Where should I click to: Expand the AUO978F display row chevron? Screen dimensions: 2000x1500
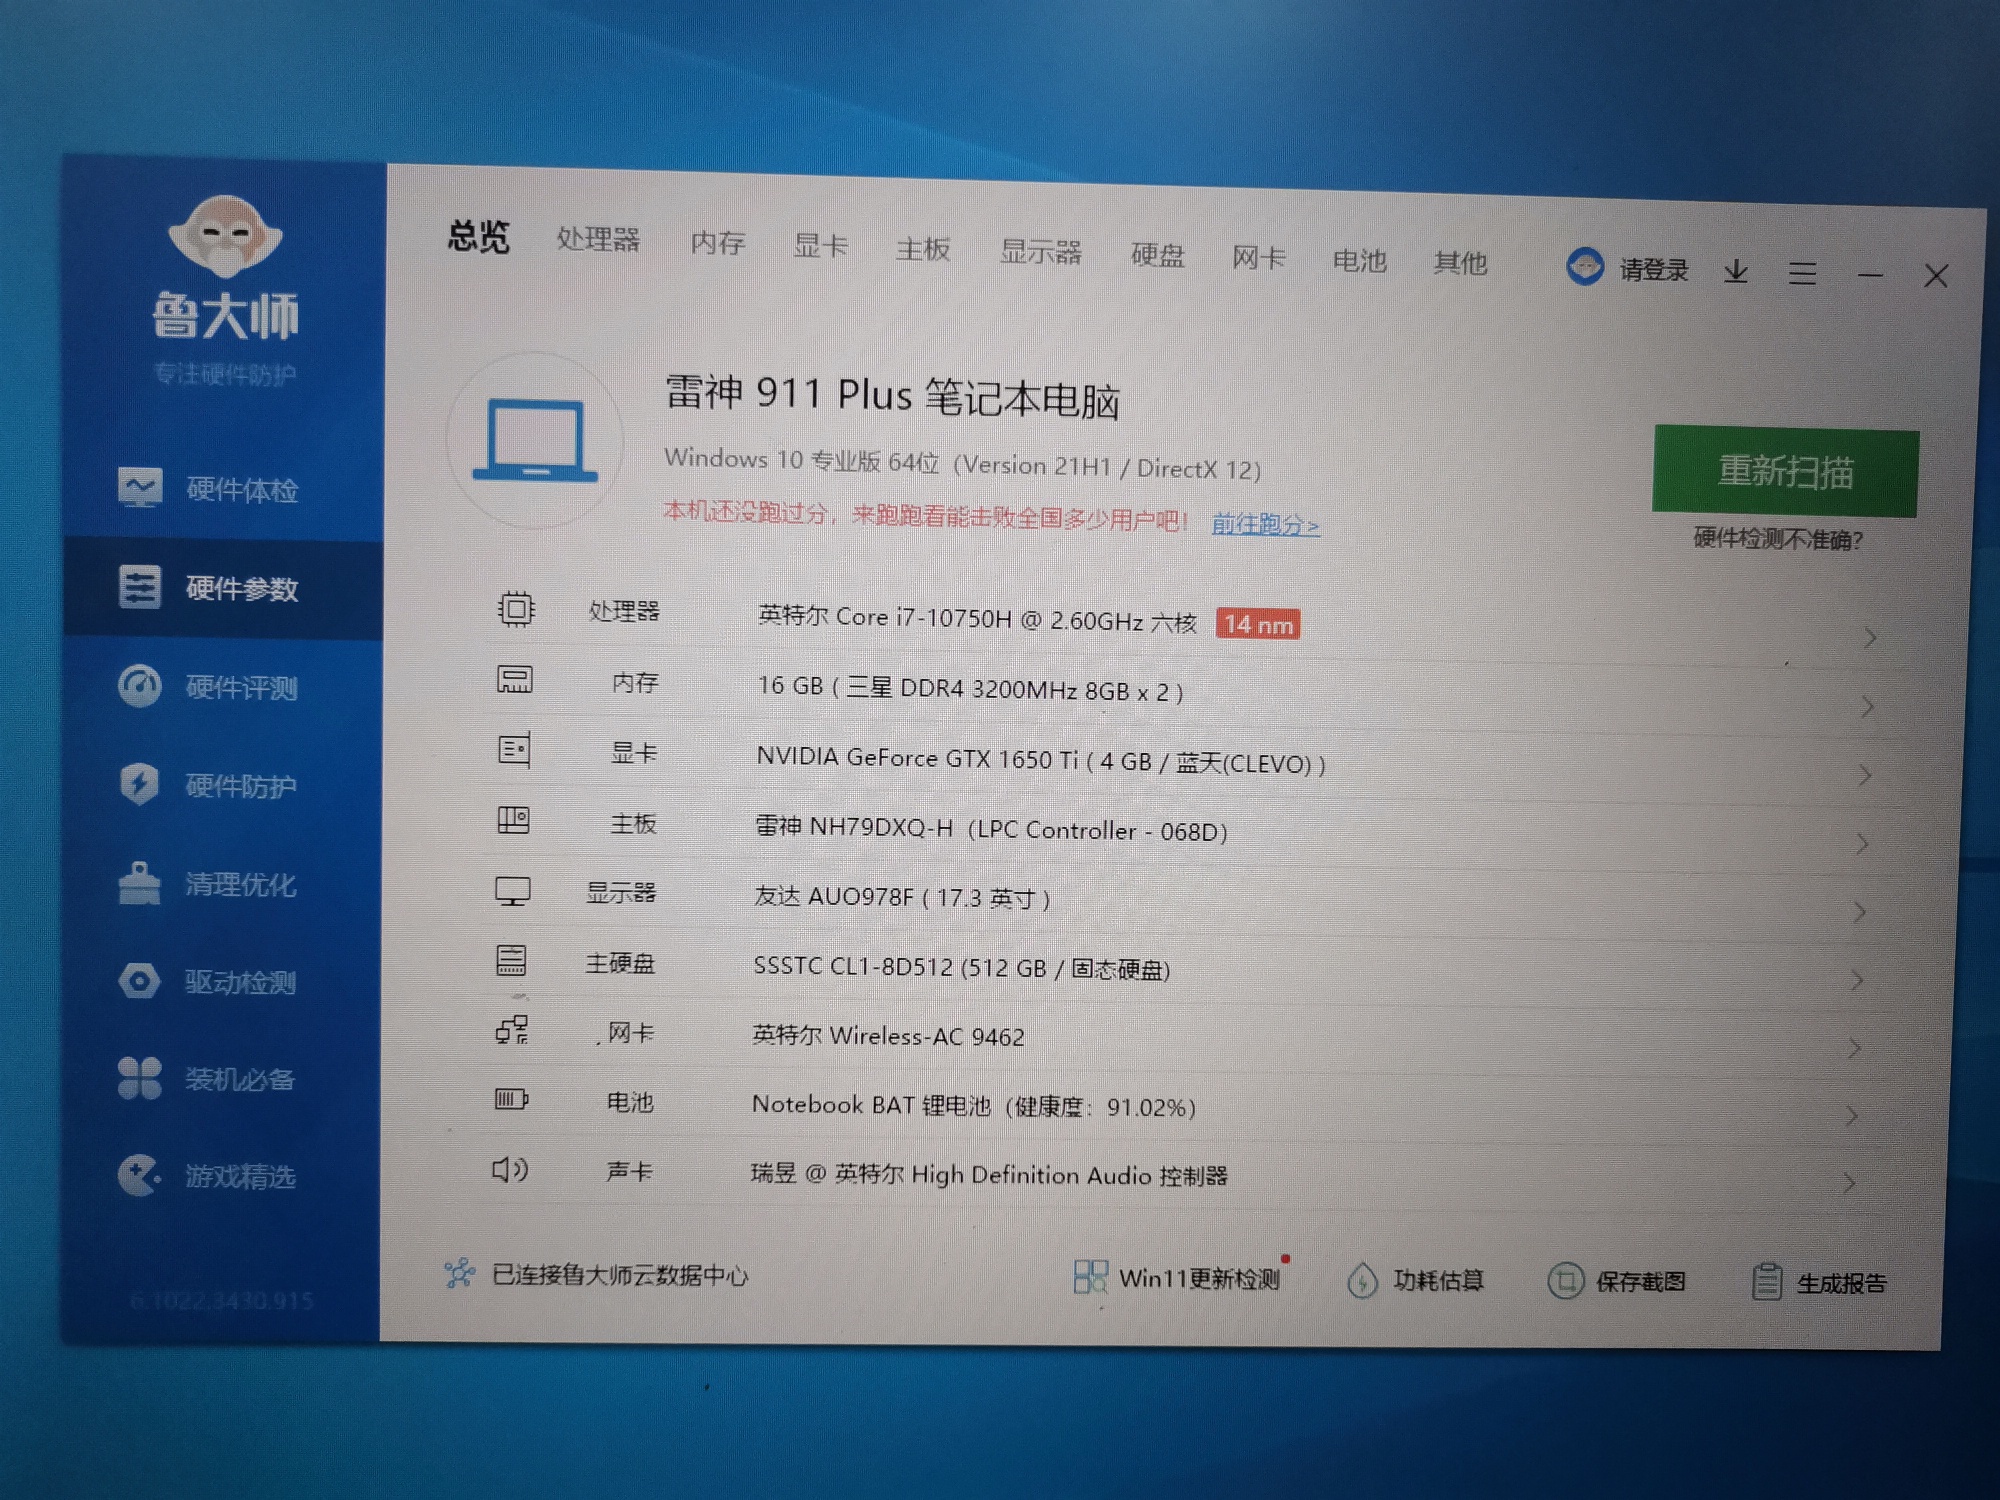(1860, 912)
